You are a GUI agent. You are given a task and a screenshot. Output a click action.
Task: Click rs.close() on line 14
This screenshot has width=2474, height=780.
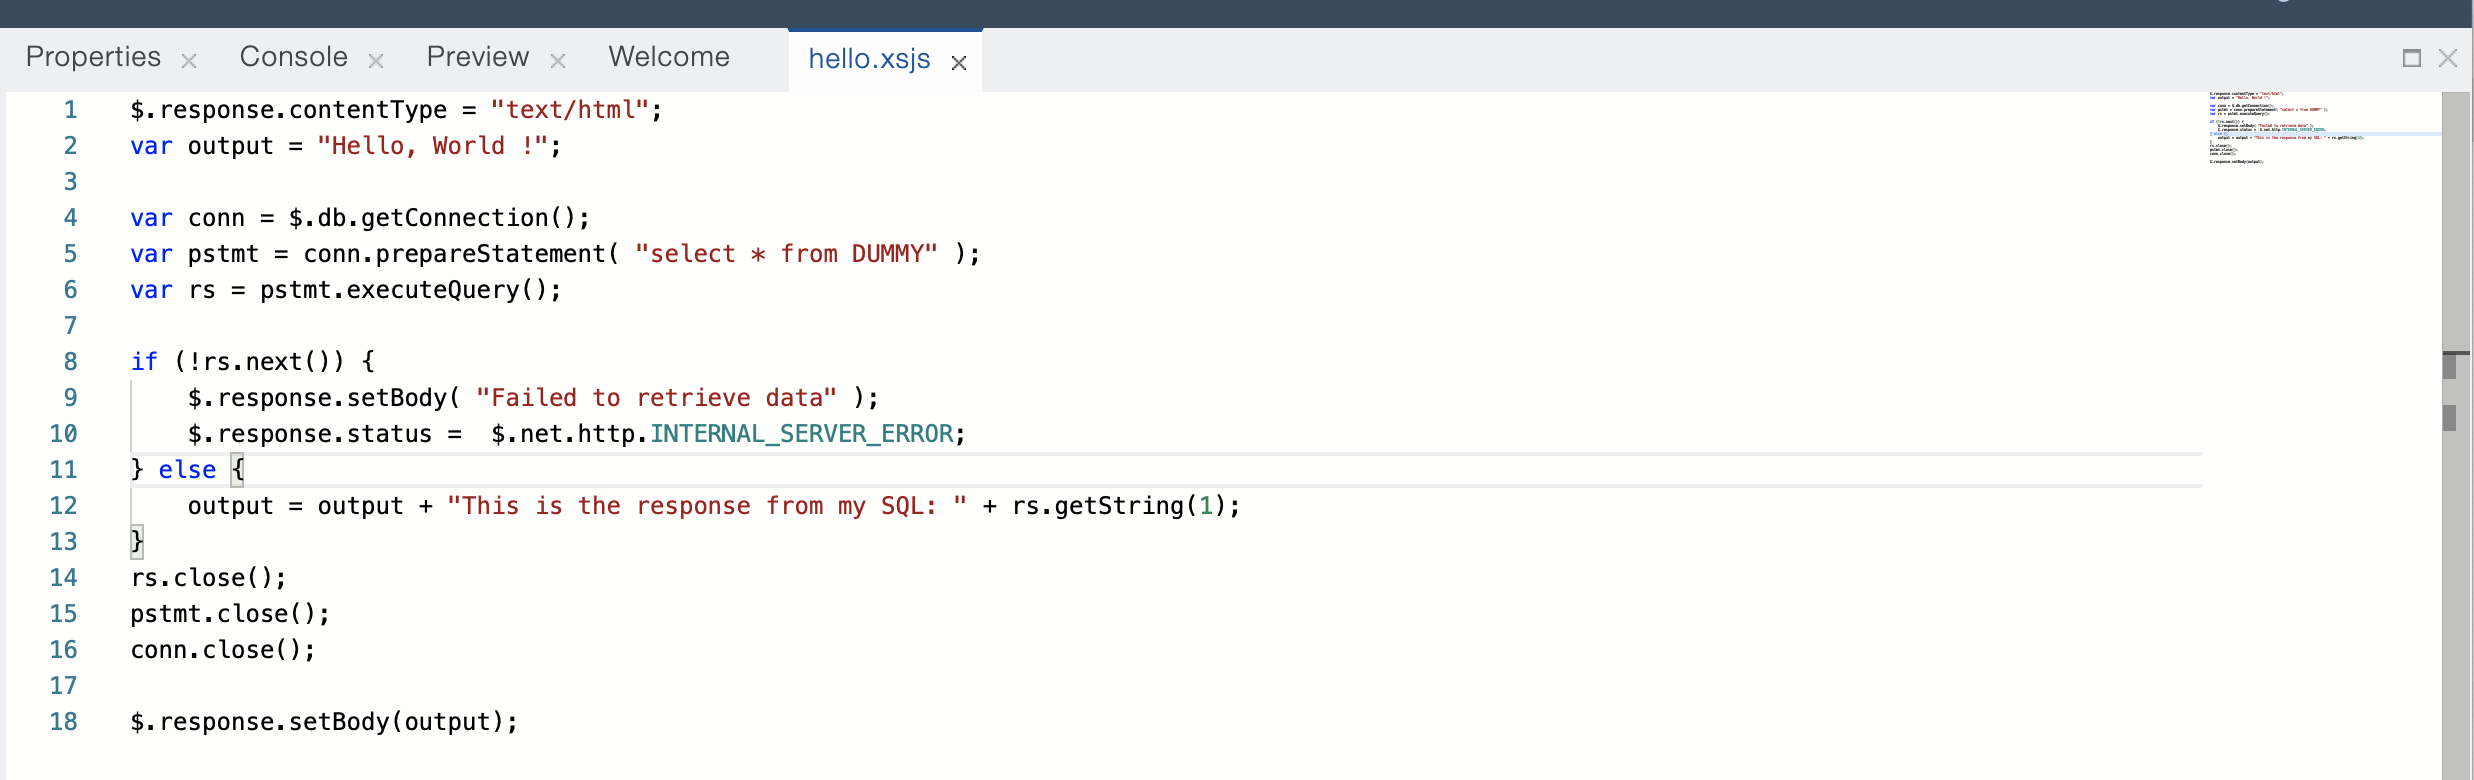202,578
